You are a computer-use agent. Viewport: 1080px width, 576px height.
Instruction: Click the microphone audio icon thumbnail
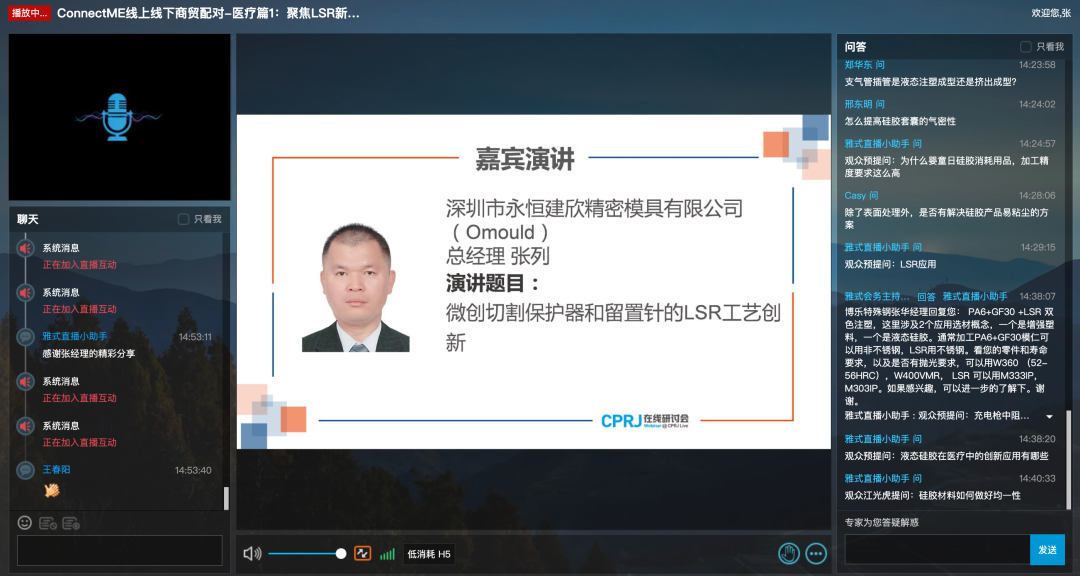click(x=118, y=117)
